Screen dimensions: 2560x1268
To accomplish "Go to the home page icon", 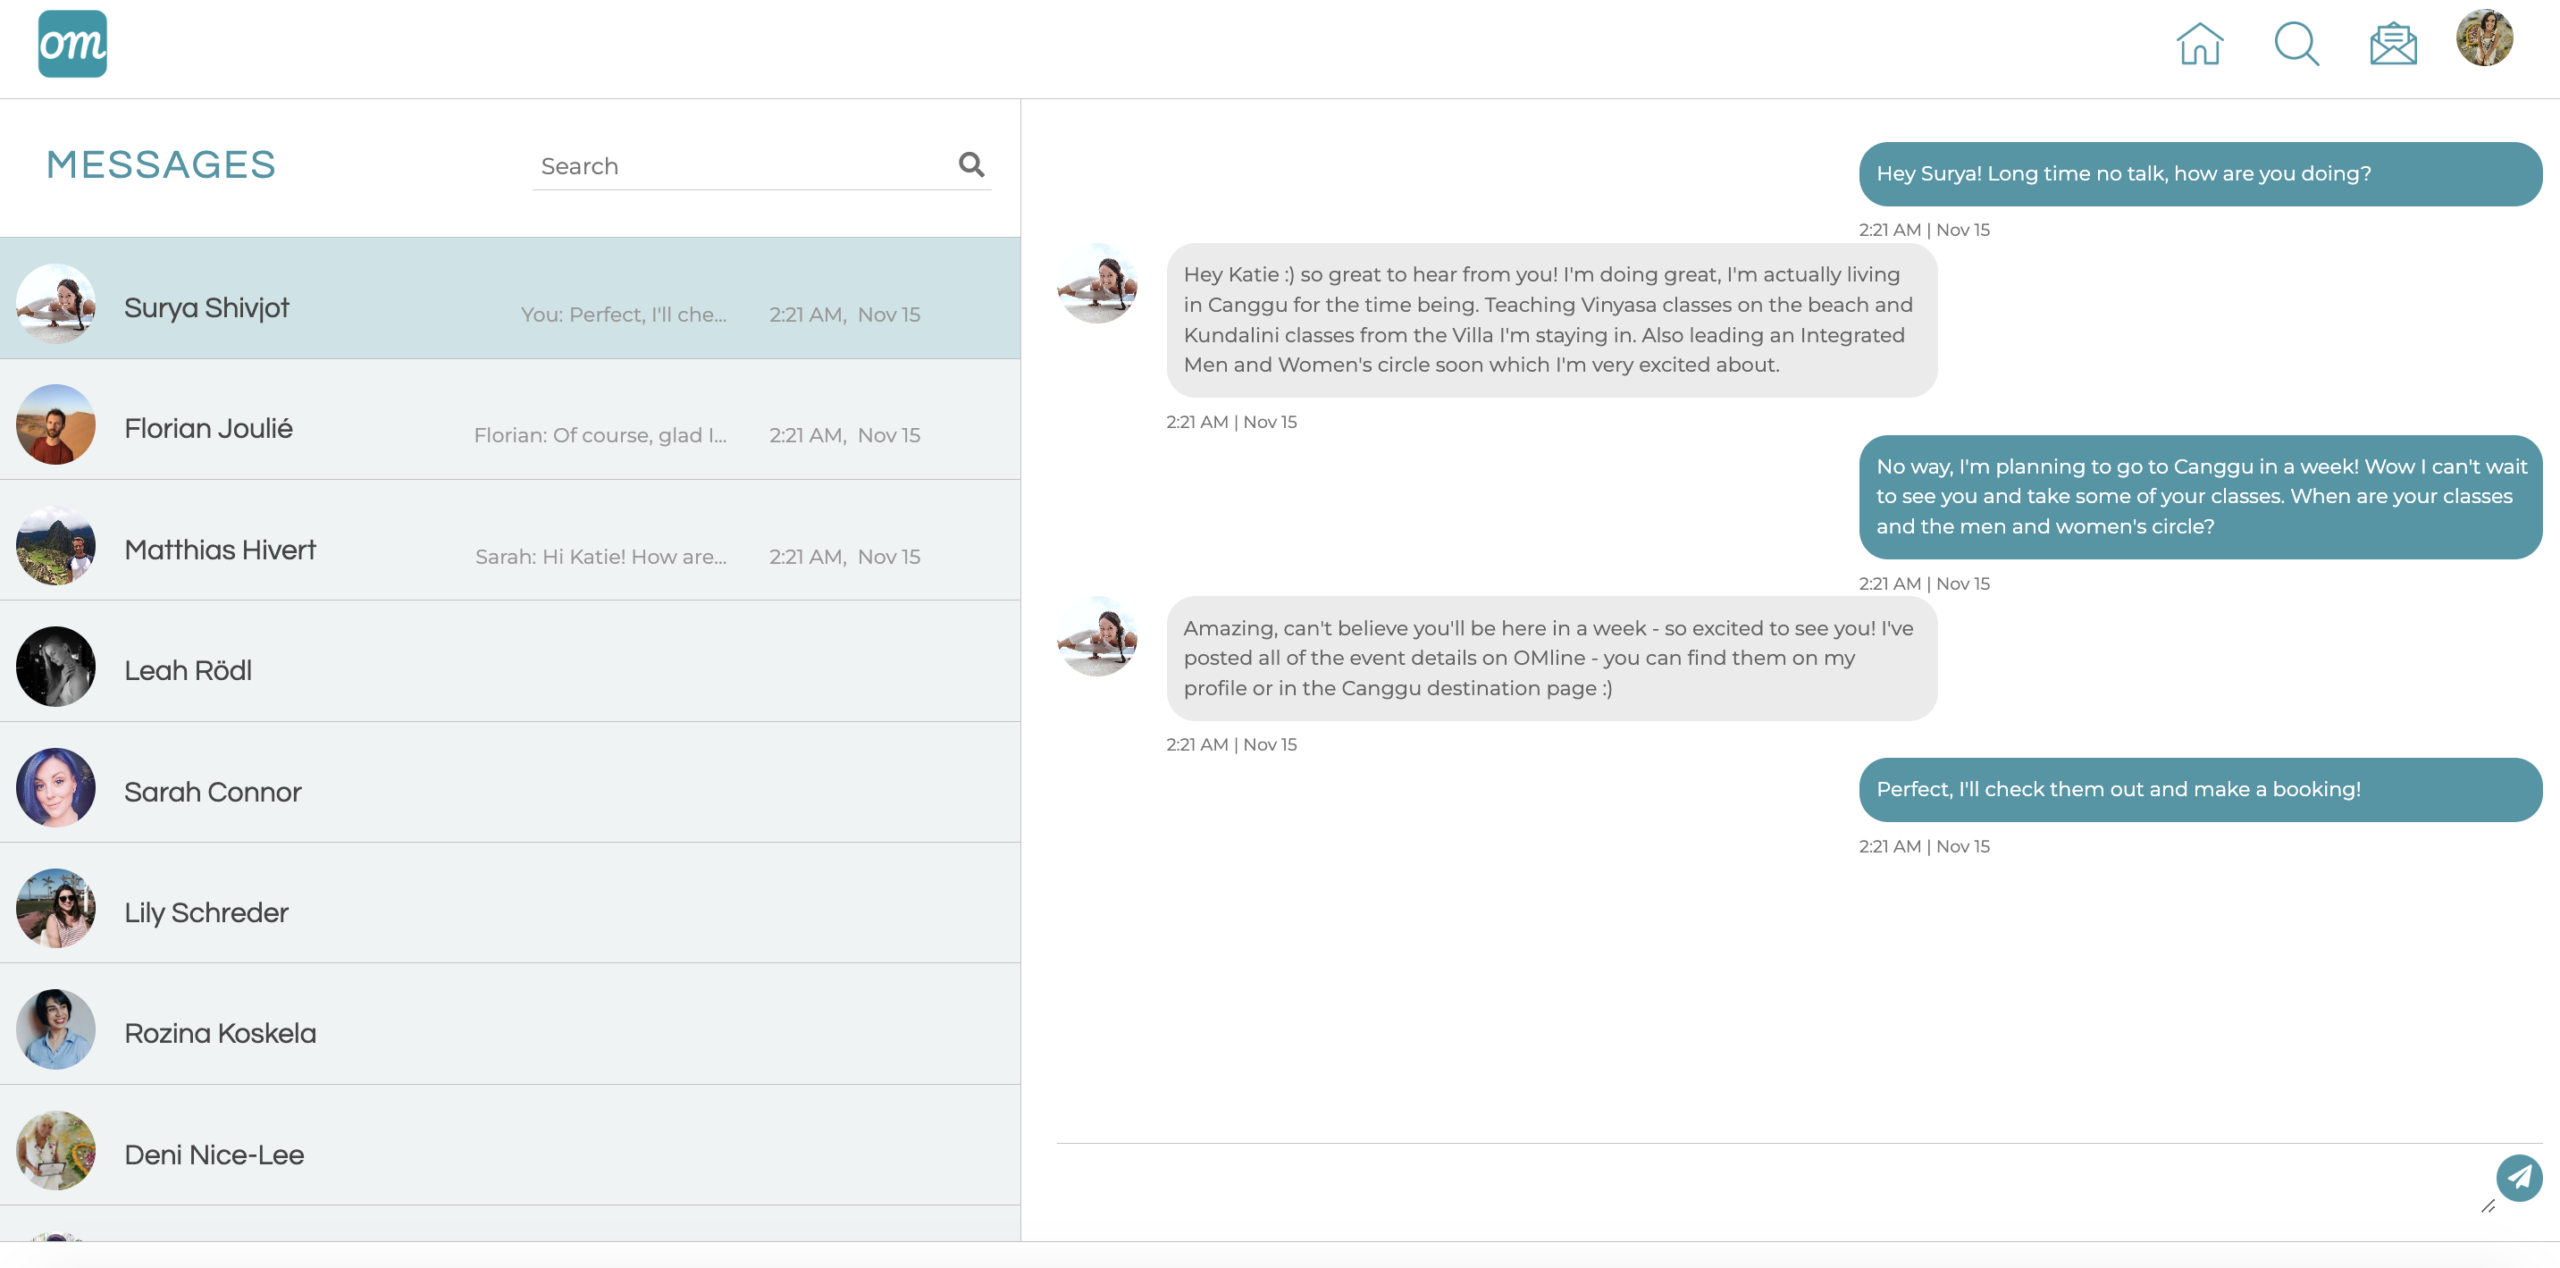I will 2199,44.
